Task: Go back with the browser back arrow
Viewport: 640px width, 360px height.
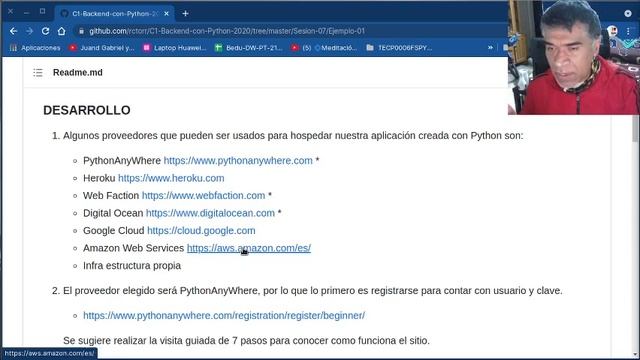Action: [13, 31]
